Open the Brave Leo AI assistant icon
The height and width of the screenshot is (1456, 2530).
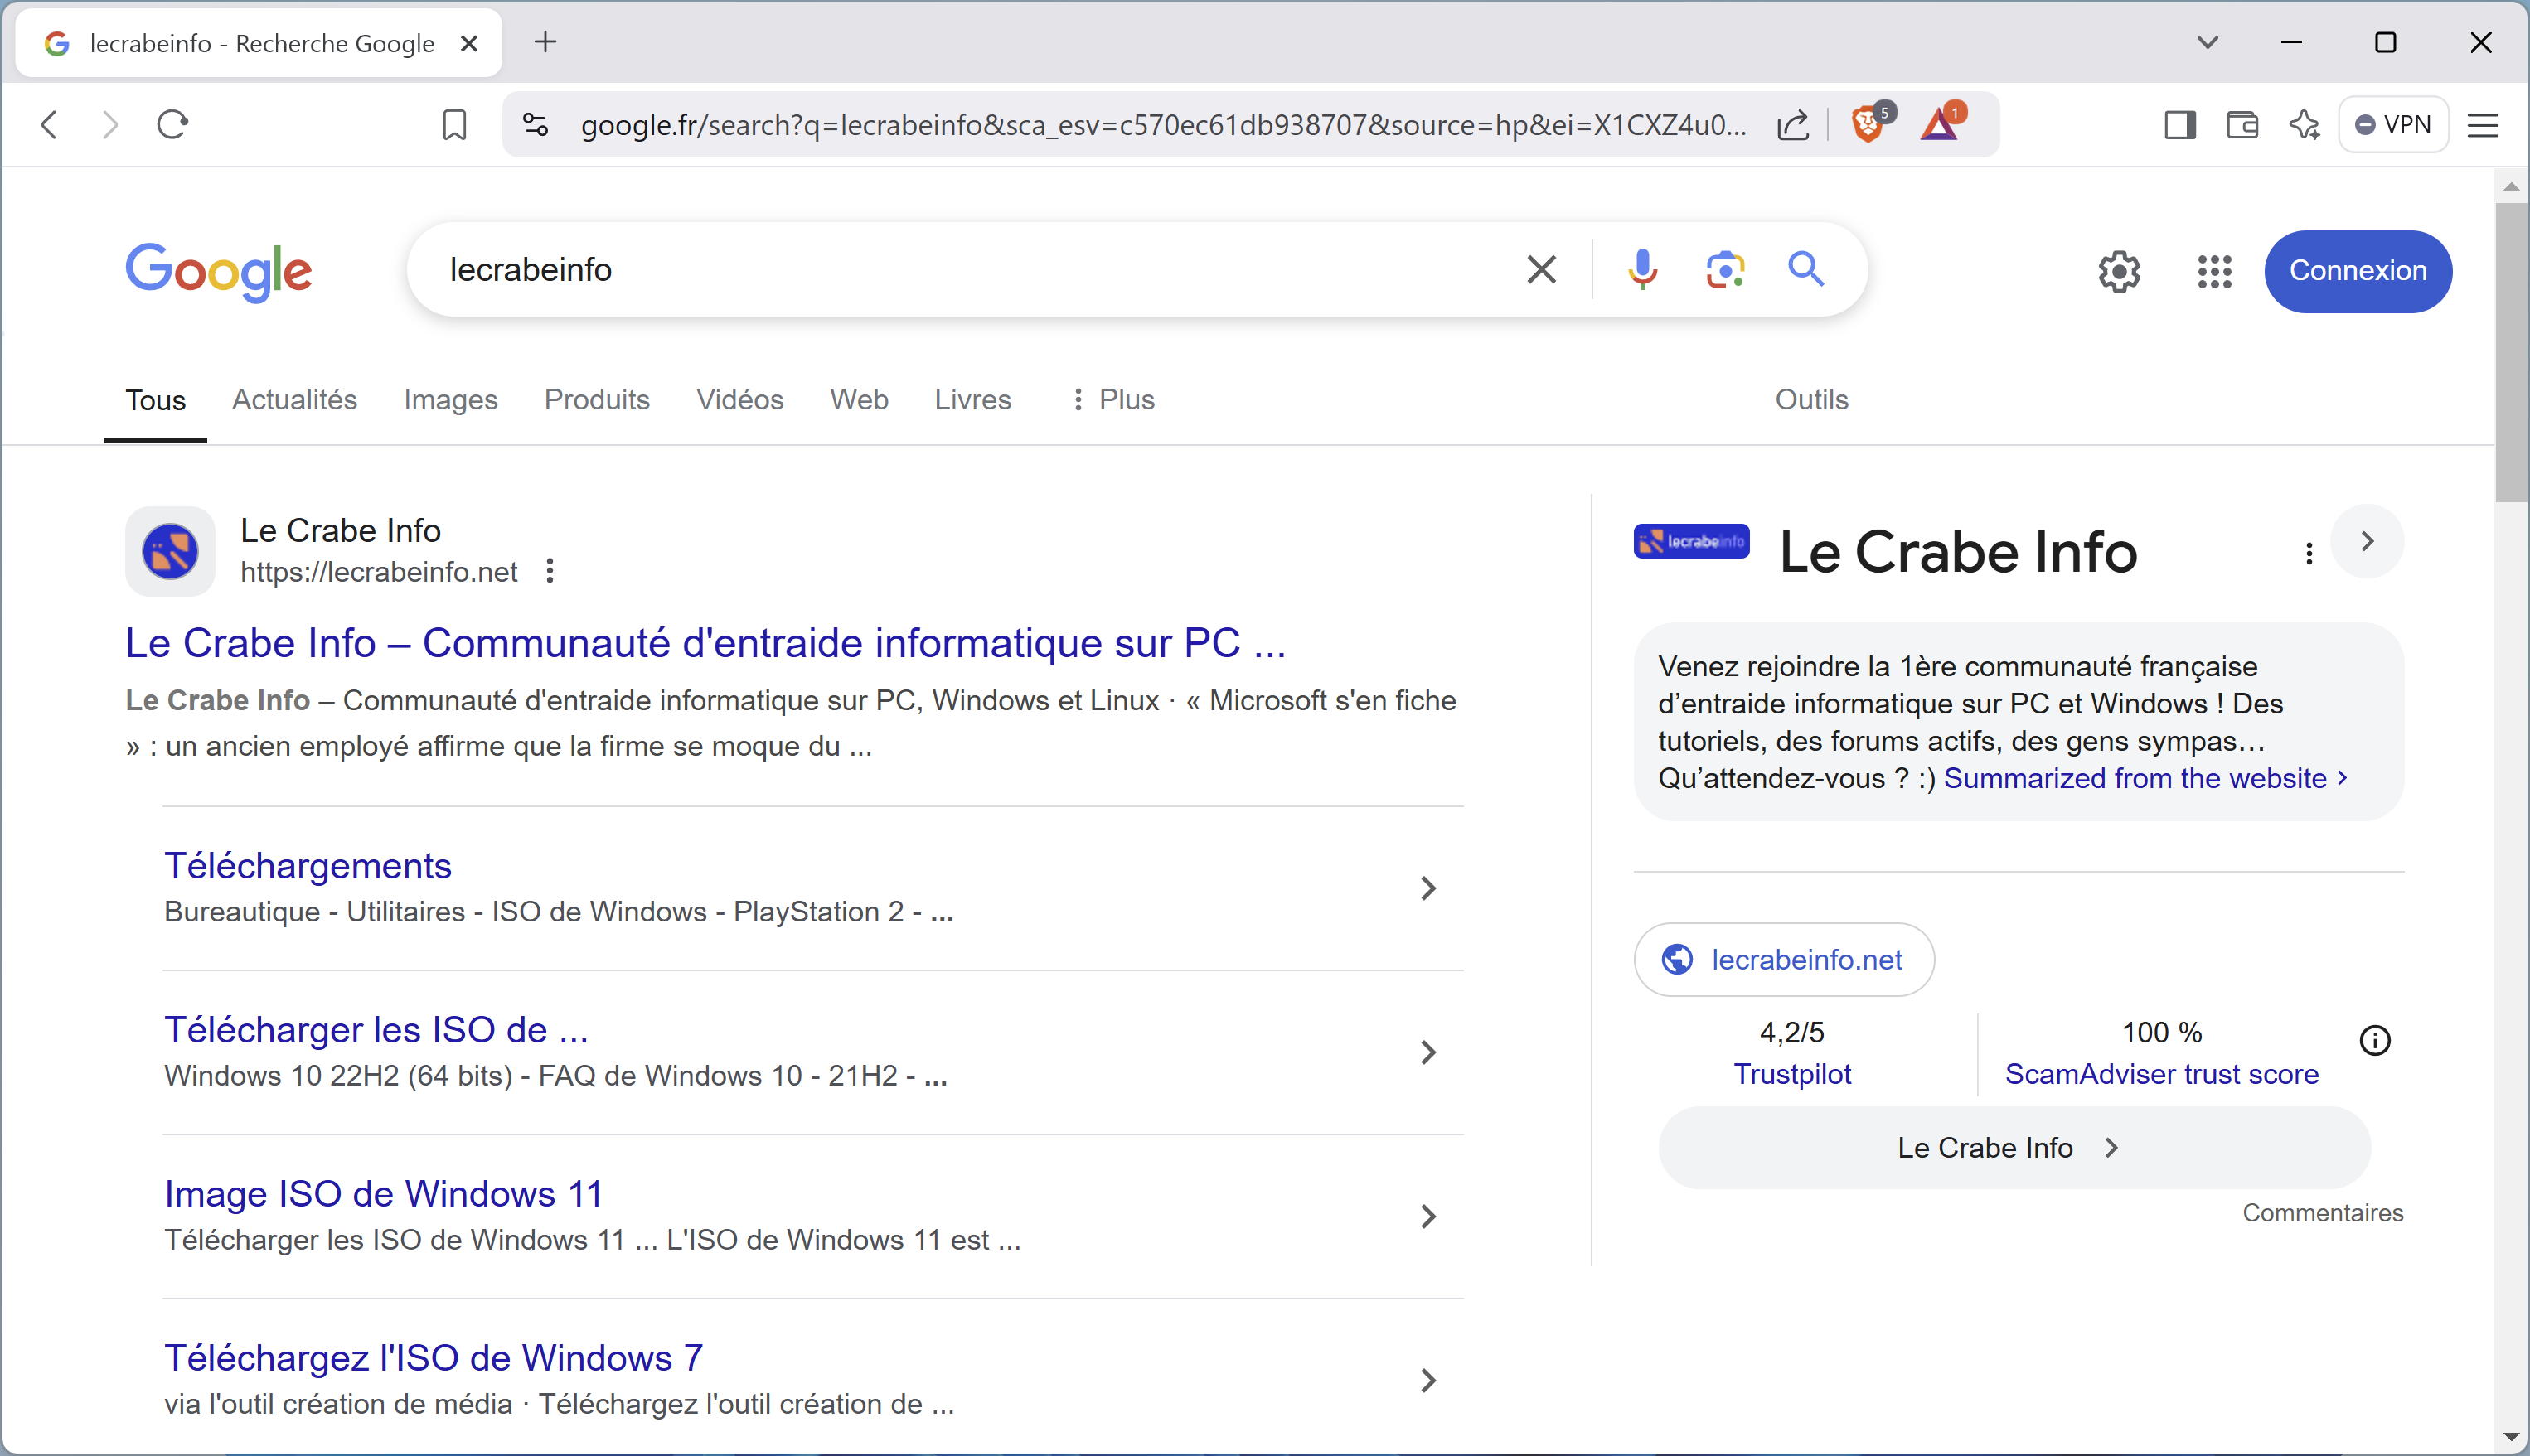click(2304, 124)
